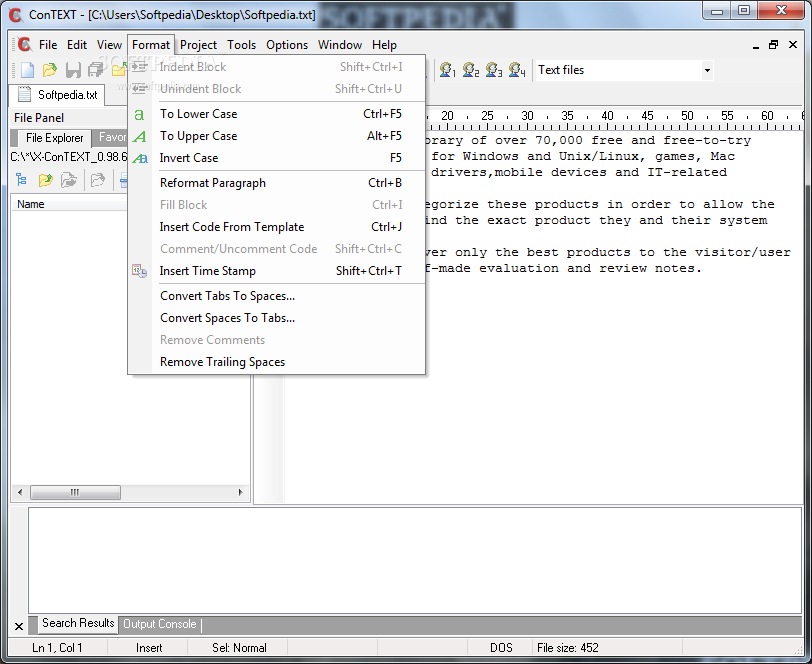Viewport: 812px width, 664px height.
Task: Choose Convert Spaces To Tabs...
Action: point(277,318)
